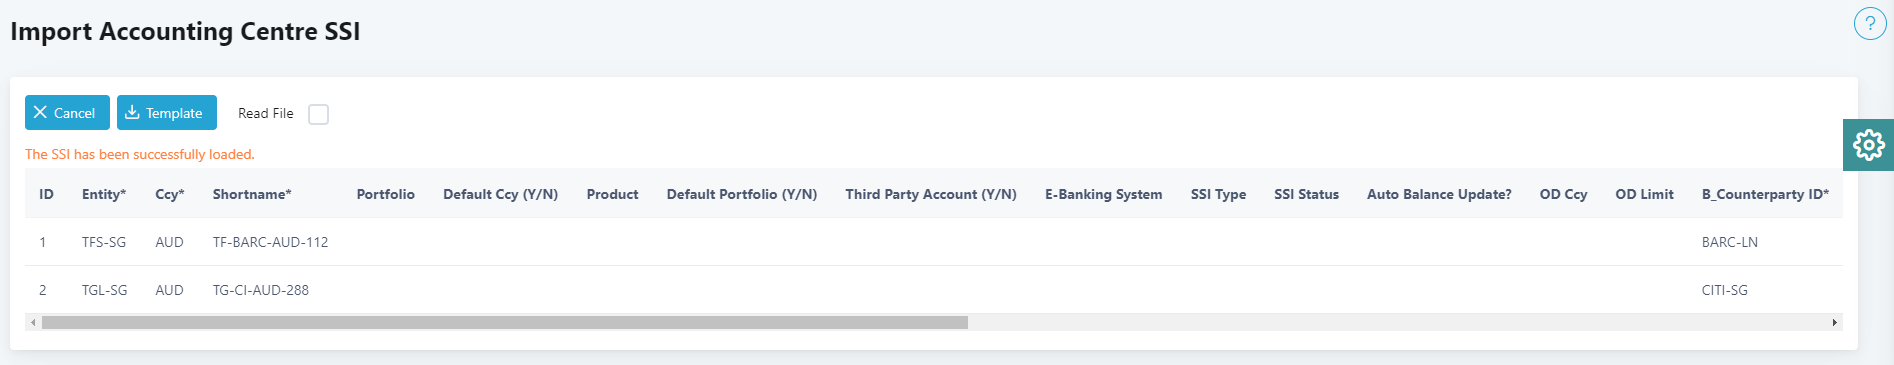Sort by the Shortname* column header
This screenshot has width=1894, height=365.
coord(252,194)
